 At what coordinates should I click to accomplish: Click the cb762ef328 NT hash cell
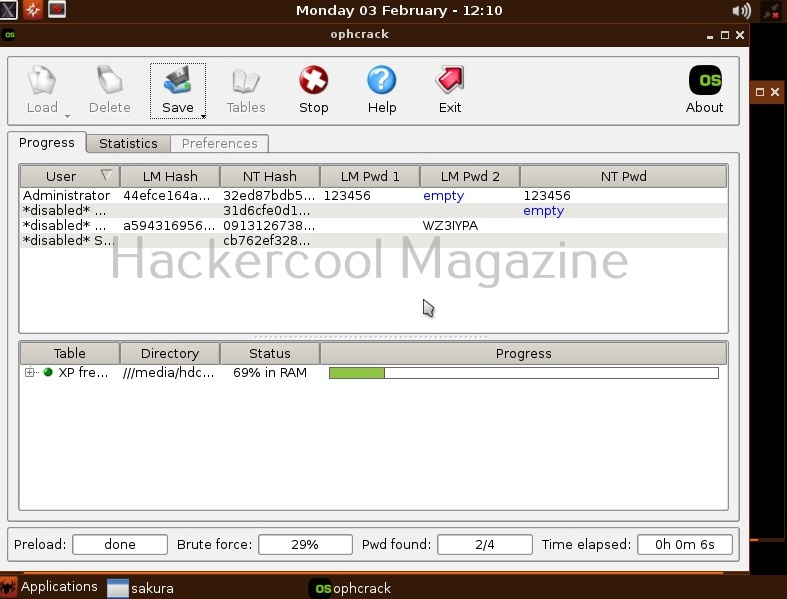tap(267, 241)
